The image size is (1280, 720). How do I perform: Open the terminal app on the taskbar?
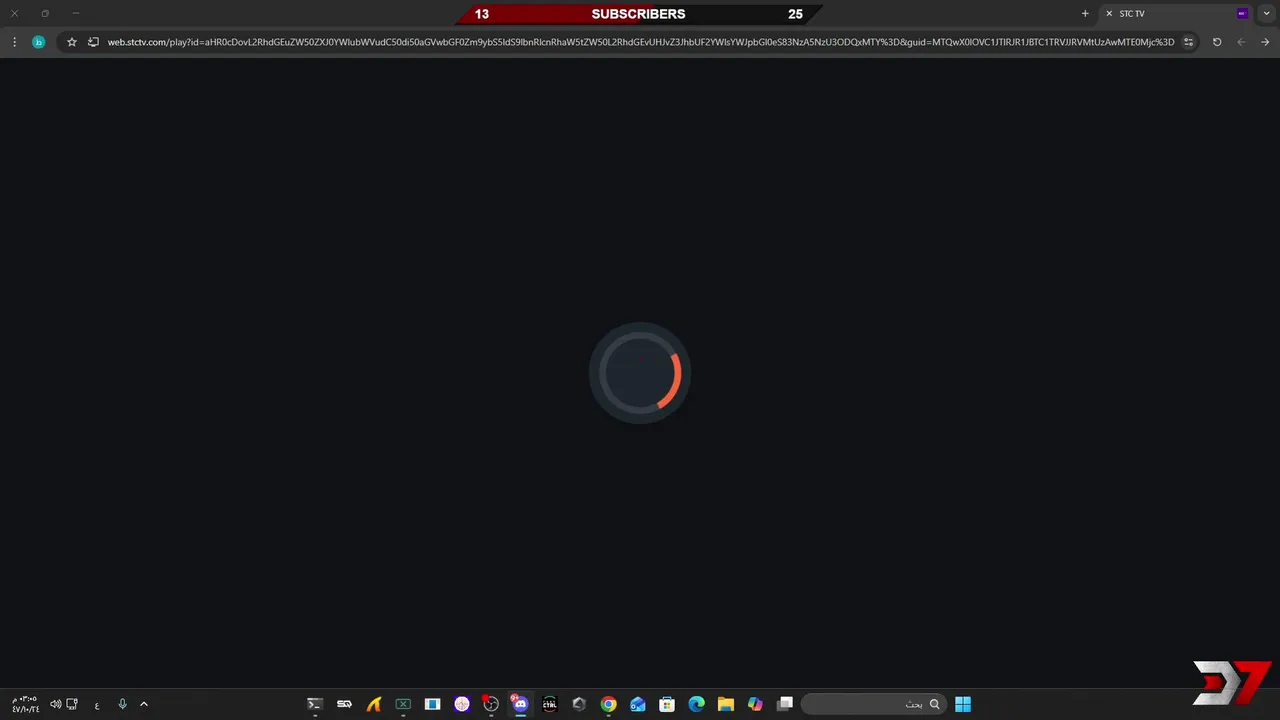pyautogui.click(x=314, y=704)
